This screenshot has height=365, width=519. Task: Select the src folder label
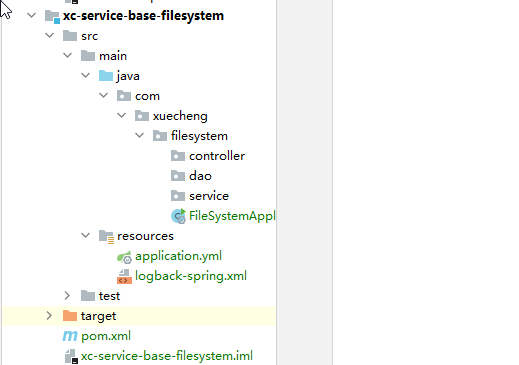(x=89, y=36)
